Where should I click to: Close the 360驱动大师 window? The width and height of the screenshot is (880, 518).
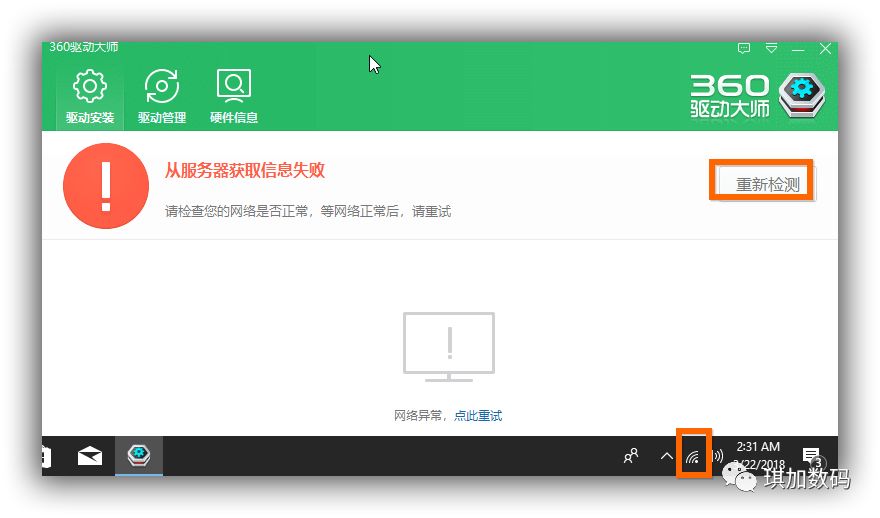tap(825, 49)
